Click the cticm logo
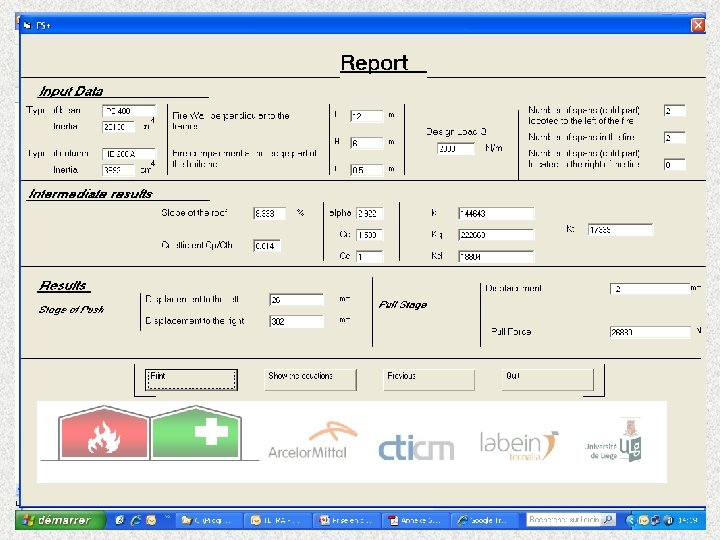Screen dimensions: 720x540 pos(416,448)
